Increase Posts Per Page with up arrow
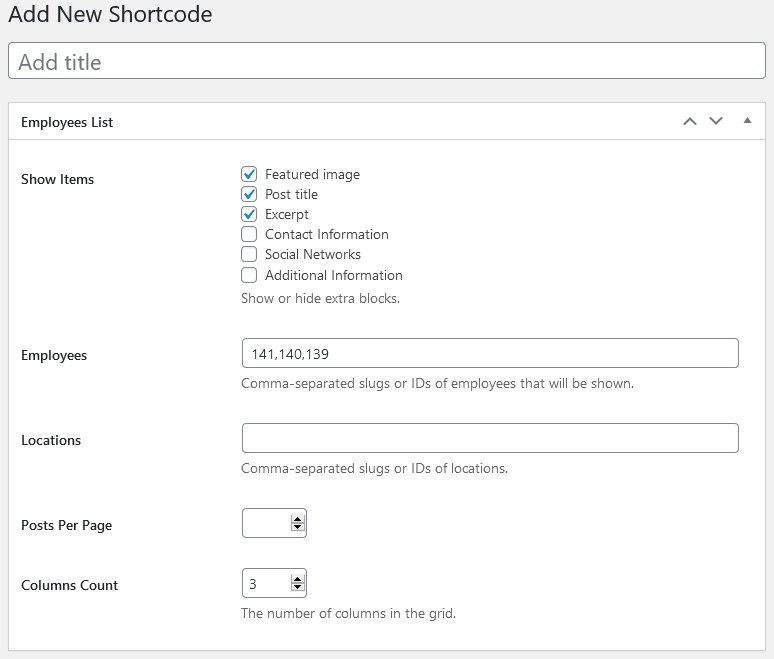The image size is (774, 659). point(297,519)
